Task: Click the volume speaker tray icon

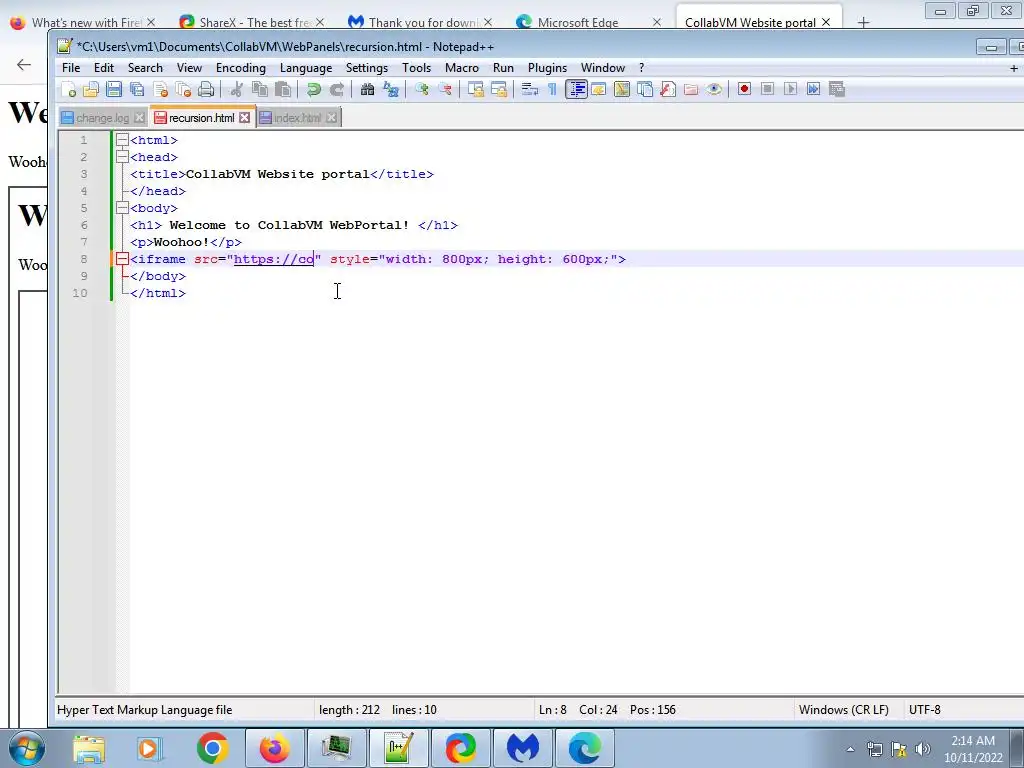Action: (922, 749)
